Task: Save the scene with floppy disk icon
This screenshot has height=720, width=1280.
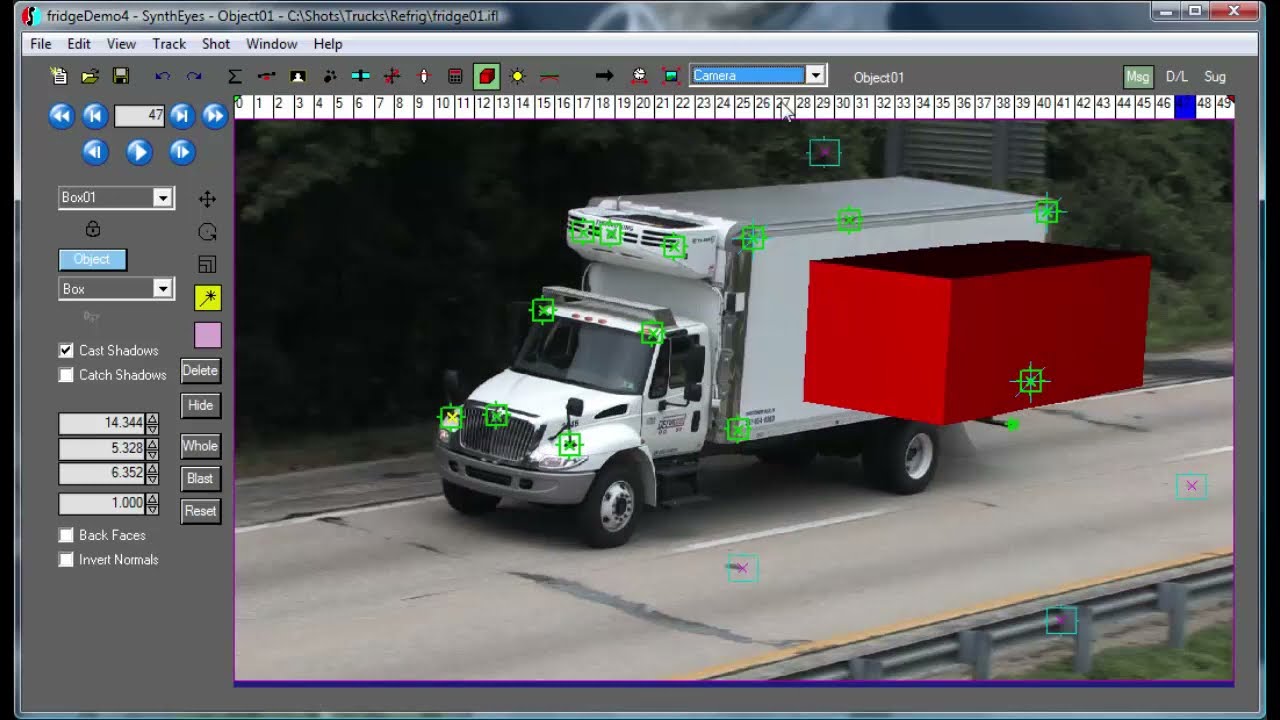Action: [x=121, y=76]
